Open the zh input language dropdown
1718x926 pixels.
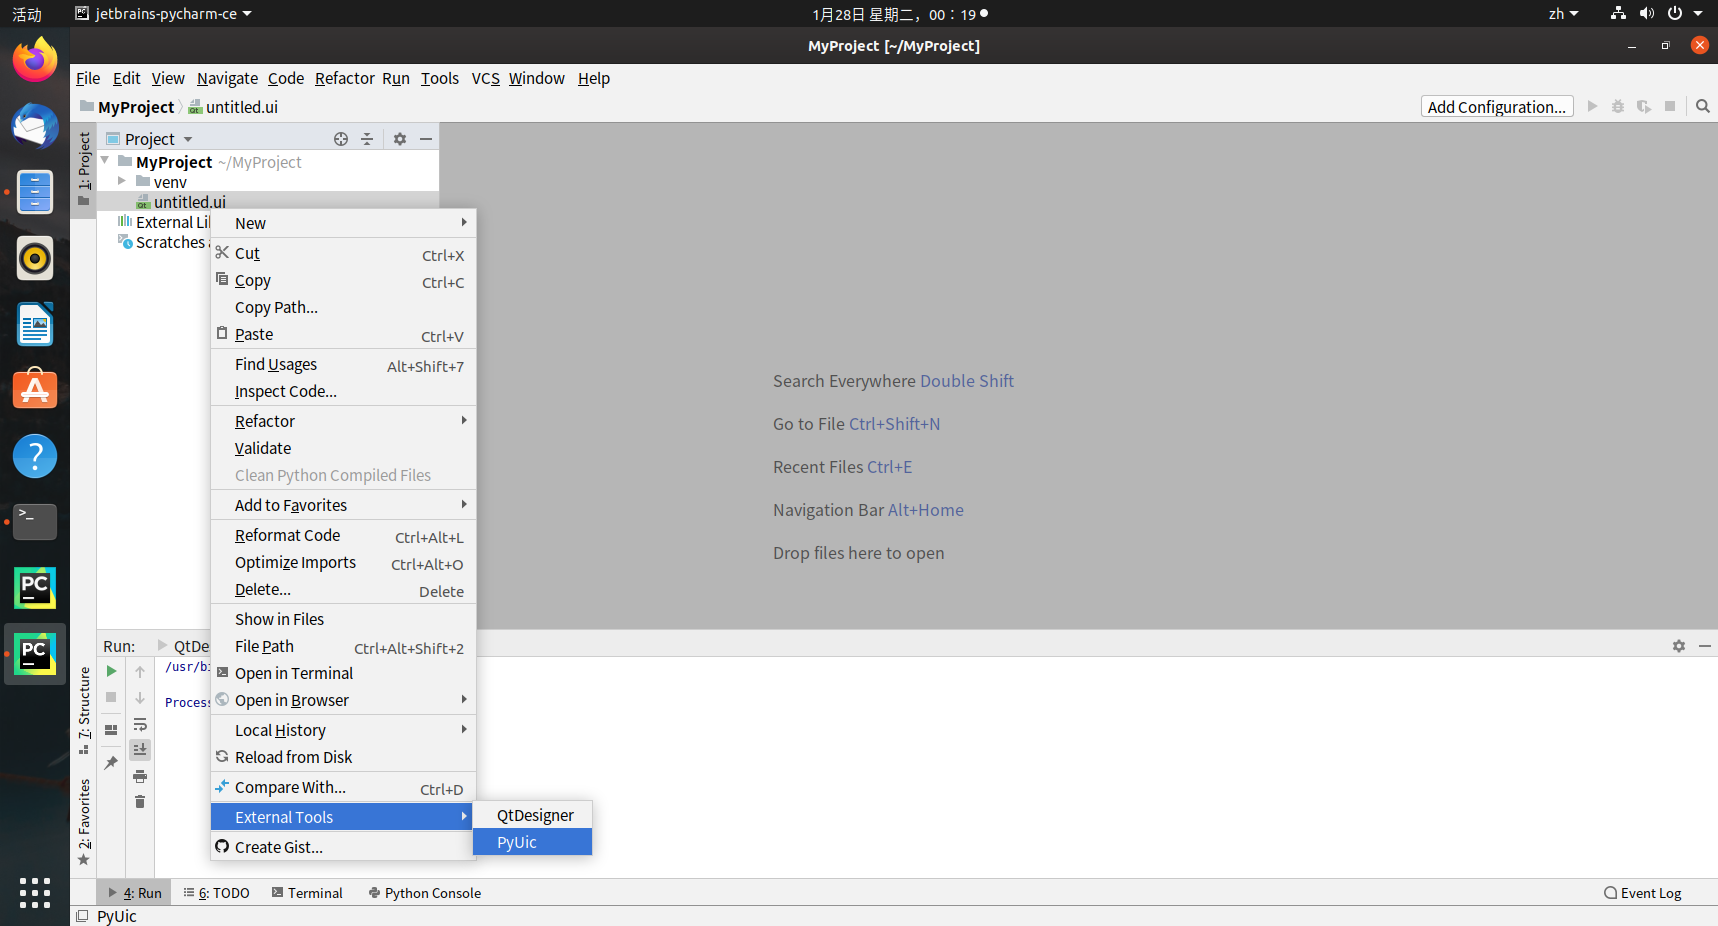[1564, 14]
